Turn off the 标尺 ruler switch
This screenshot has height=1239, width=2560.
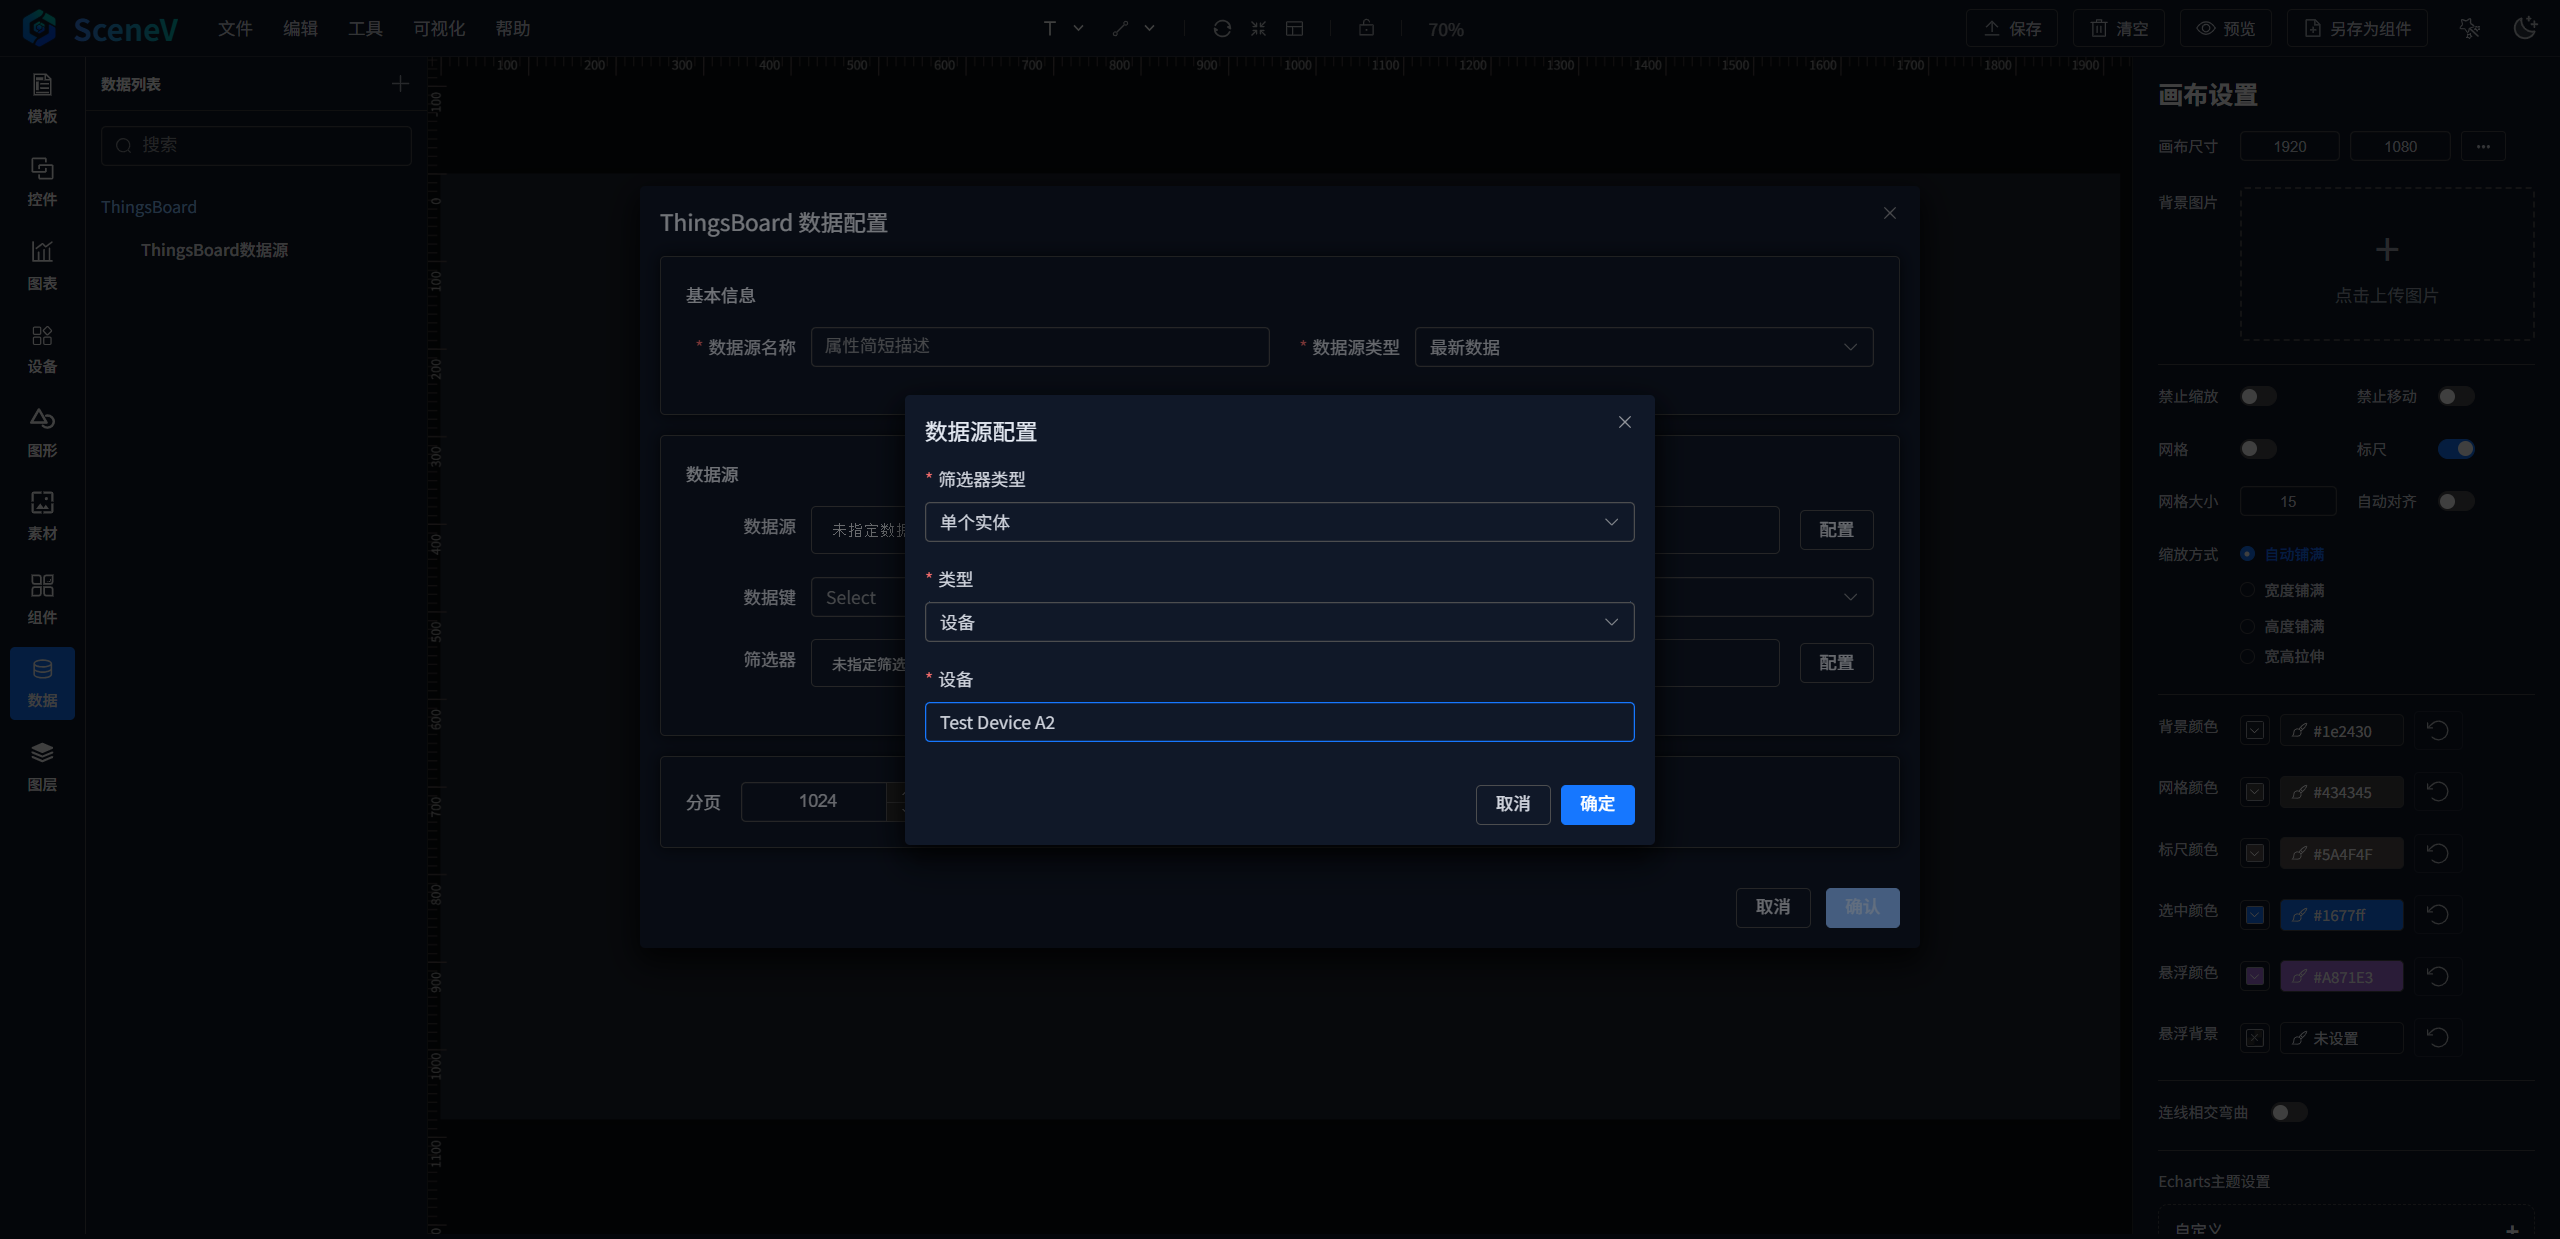(2456, 449)
